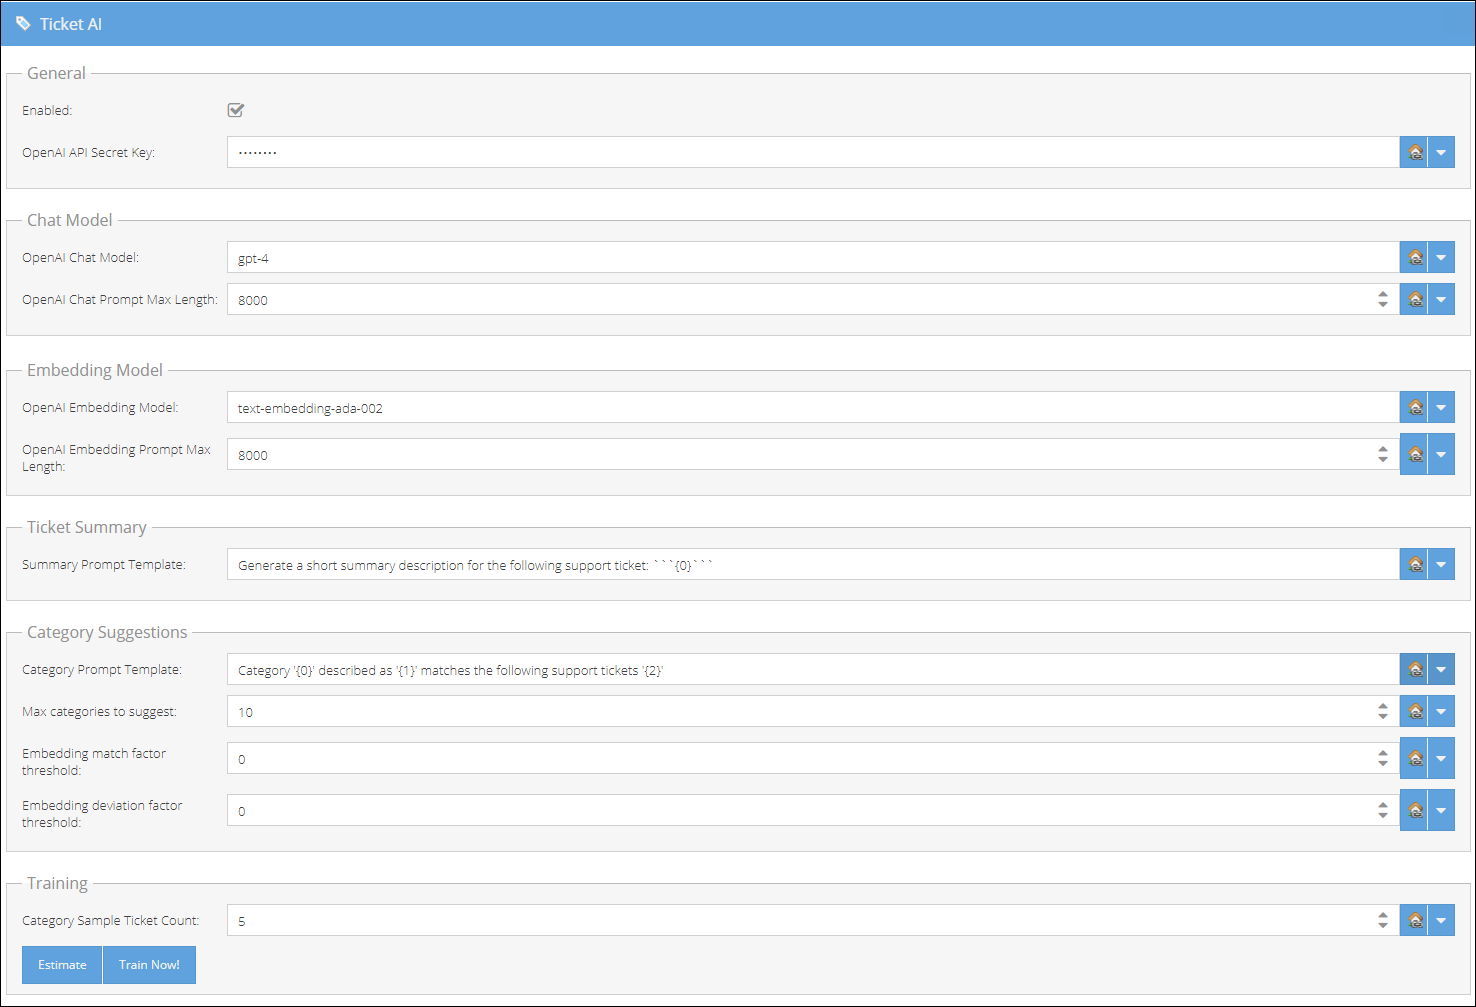Click the inherit icon for Embedding match factor threshold
The image size is (1476, 1007).
(x=1414, y=758)
